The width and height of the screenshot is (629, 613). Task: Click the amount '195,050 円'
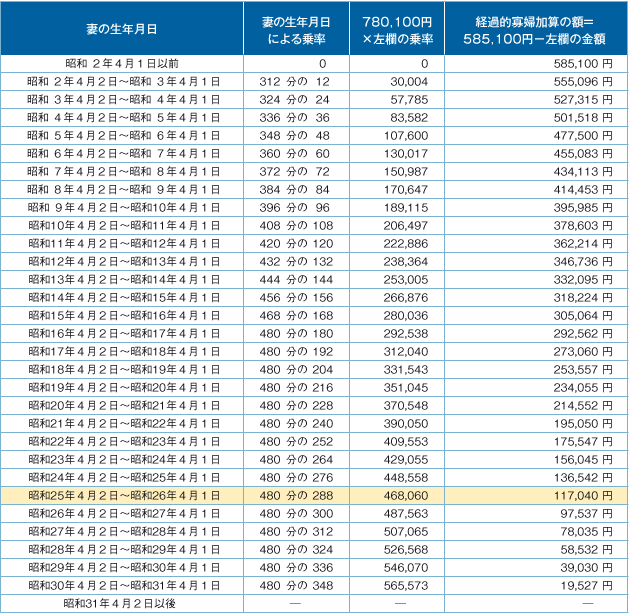point(583,424)
